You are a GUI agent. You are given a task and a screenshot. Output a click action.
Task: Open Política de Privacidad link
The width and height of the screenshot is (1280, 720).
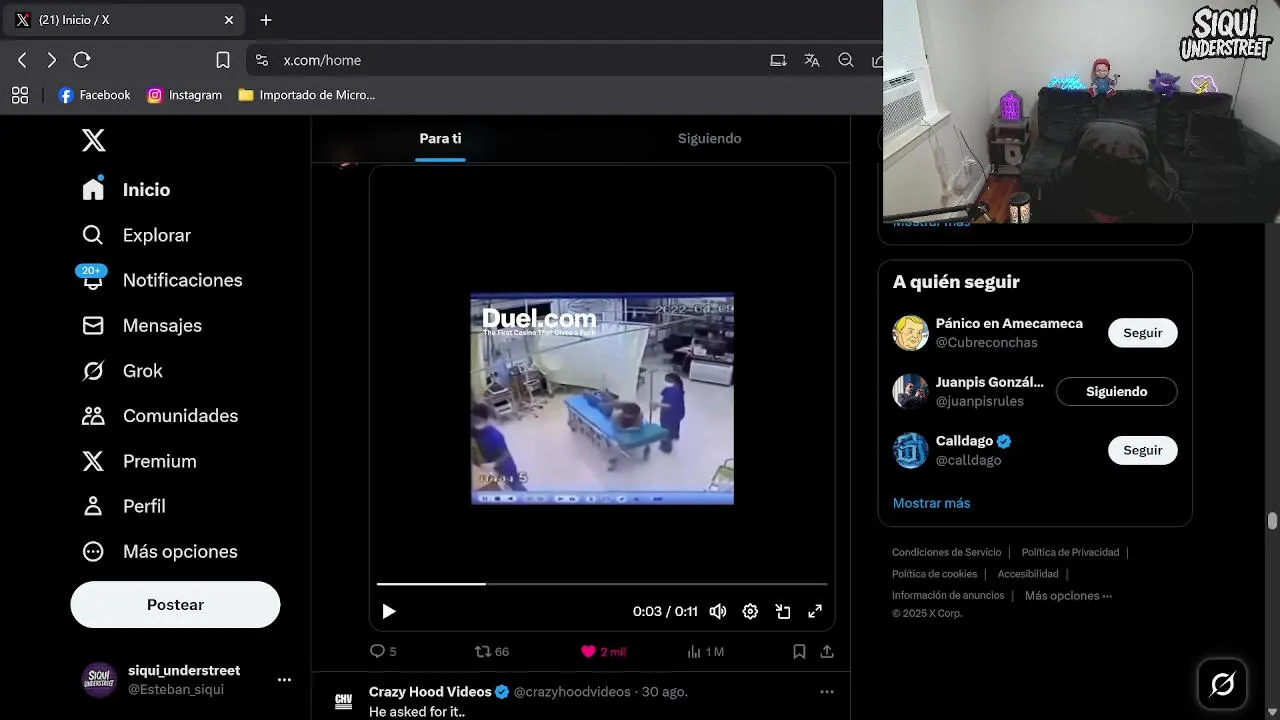[x=1070, y=552]
